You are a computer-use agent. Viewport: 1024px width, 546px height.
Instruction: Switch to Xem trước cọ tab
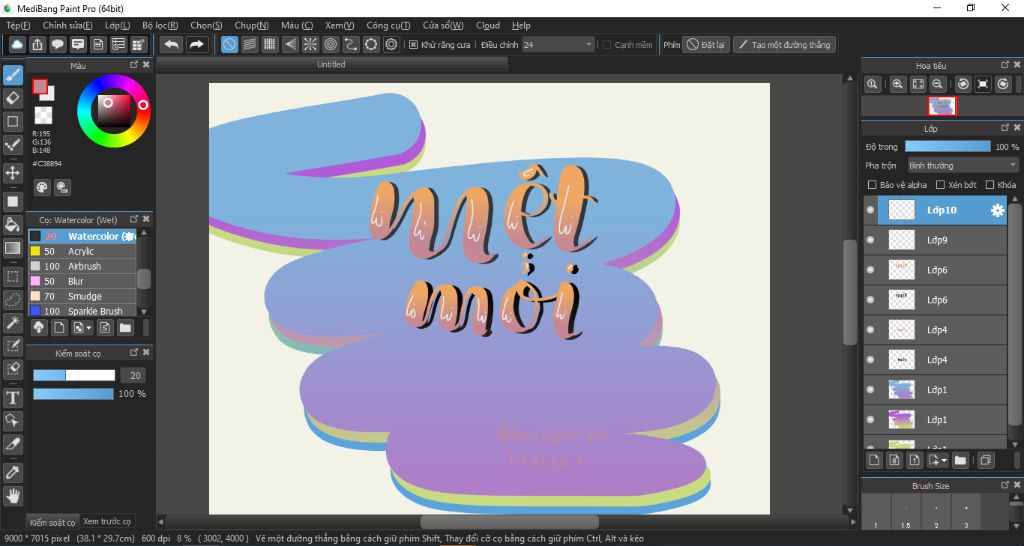(x=107, y=521)
